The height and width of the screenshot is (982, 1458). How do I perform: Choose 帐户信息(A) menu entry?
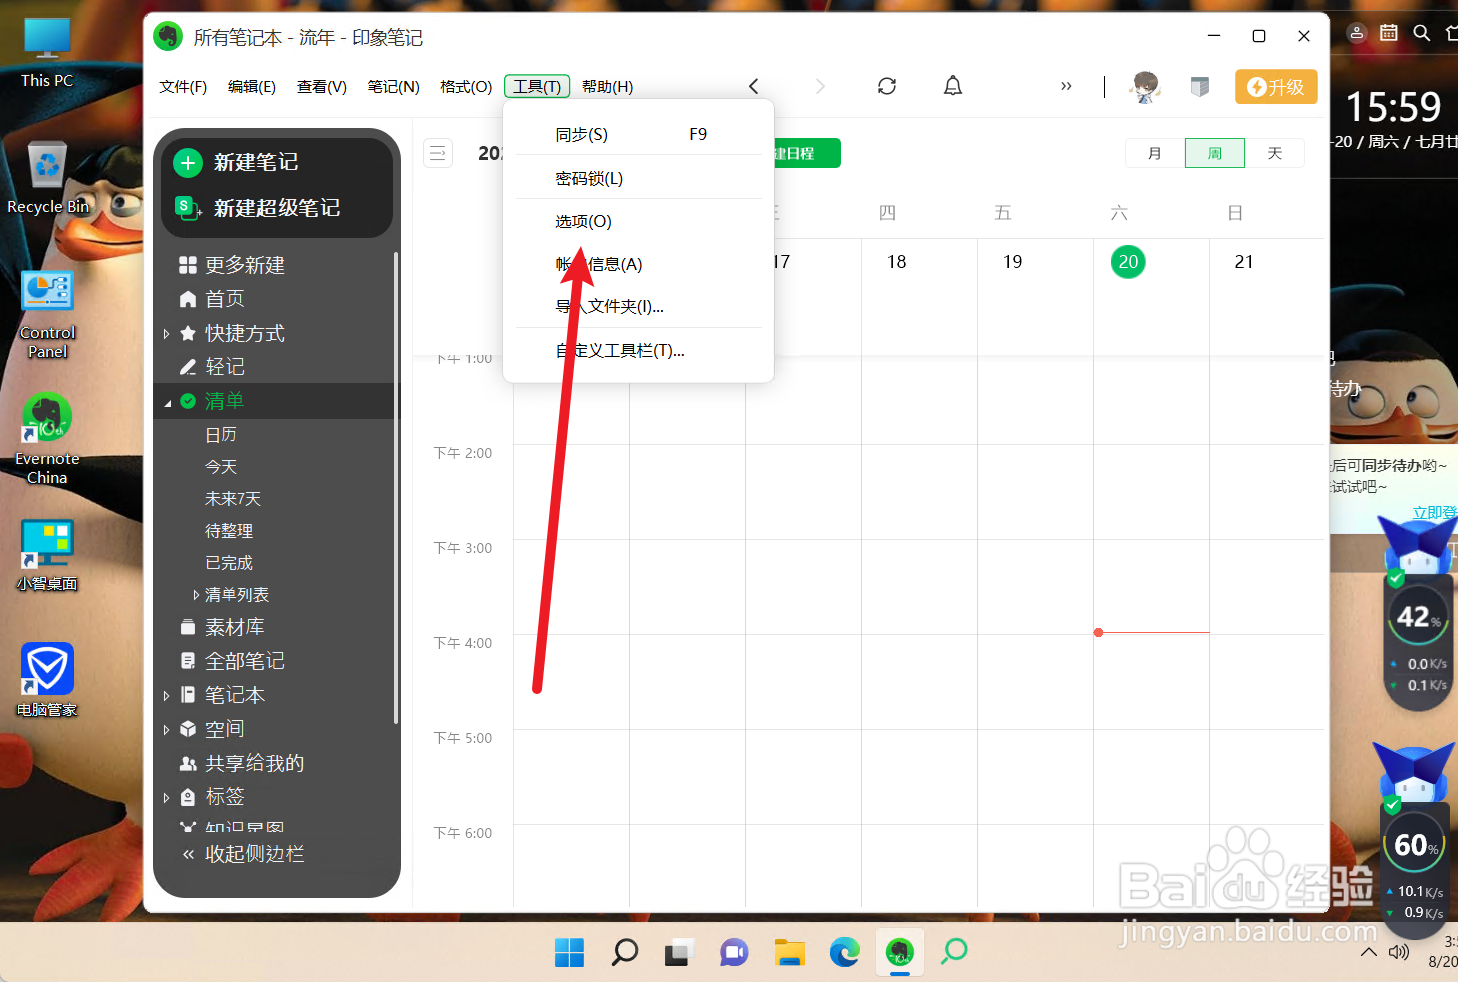tap(638, 264)
